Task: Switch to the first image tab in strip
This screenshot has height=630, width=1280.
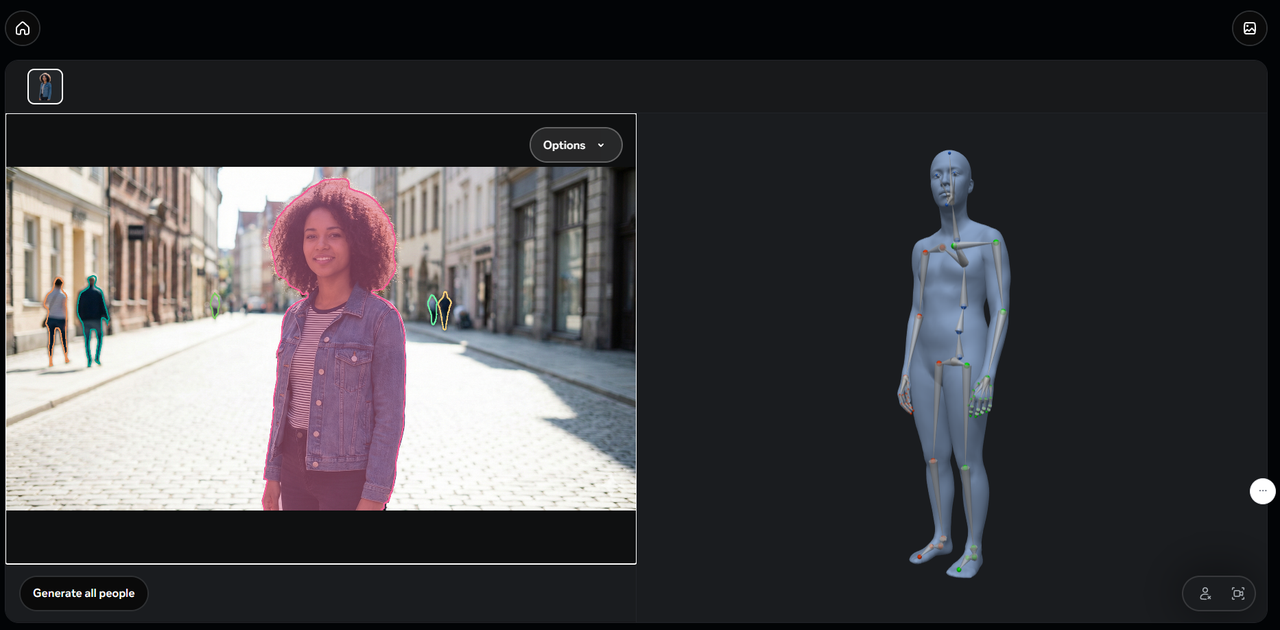Action: coord(45,86)
